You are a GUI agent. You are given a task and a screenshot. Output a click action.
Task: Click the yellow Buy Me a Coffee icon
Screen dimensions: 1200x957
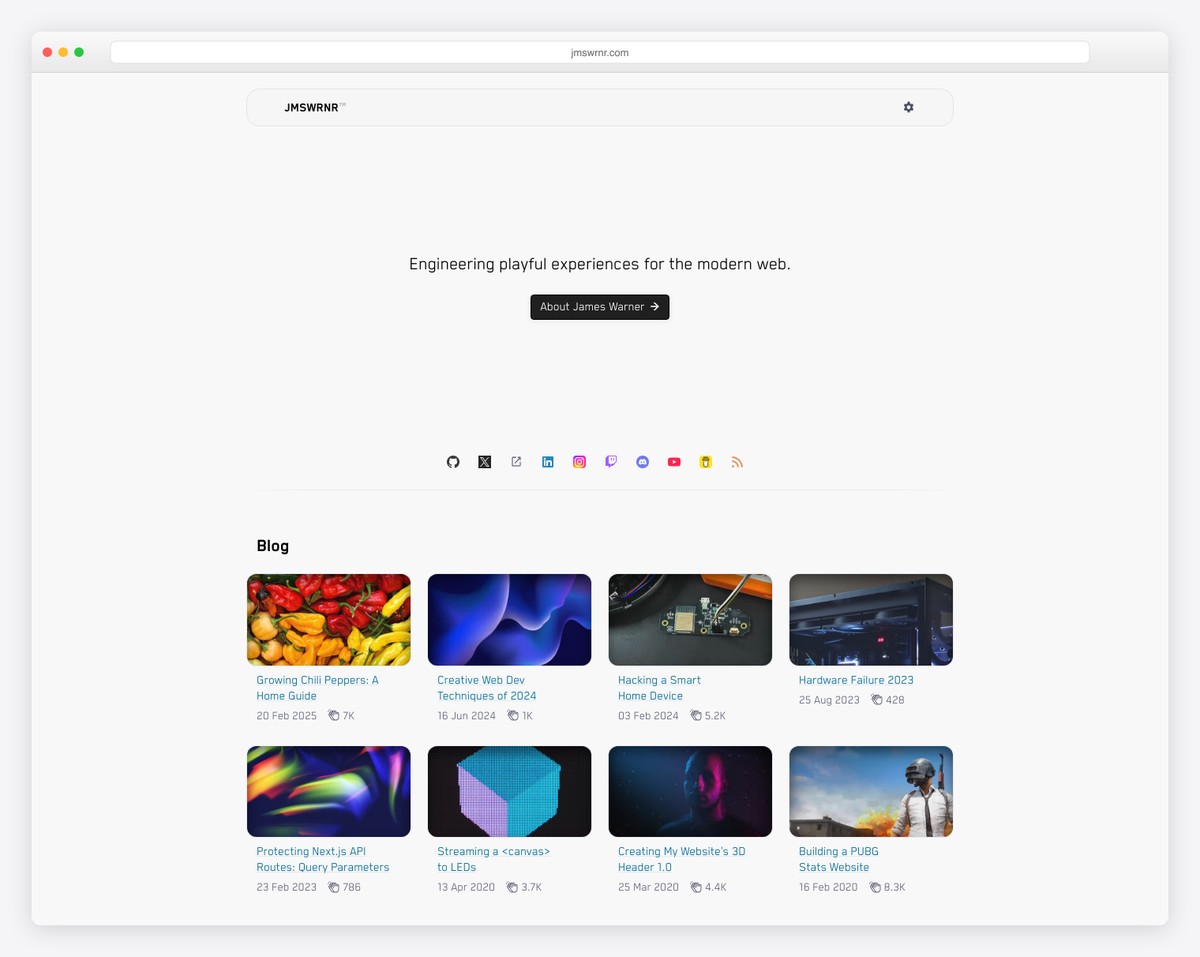(706, 462)
